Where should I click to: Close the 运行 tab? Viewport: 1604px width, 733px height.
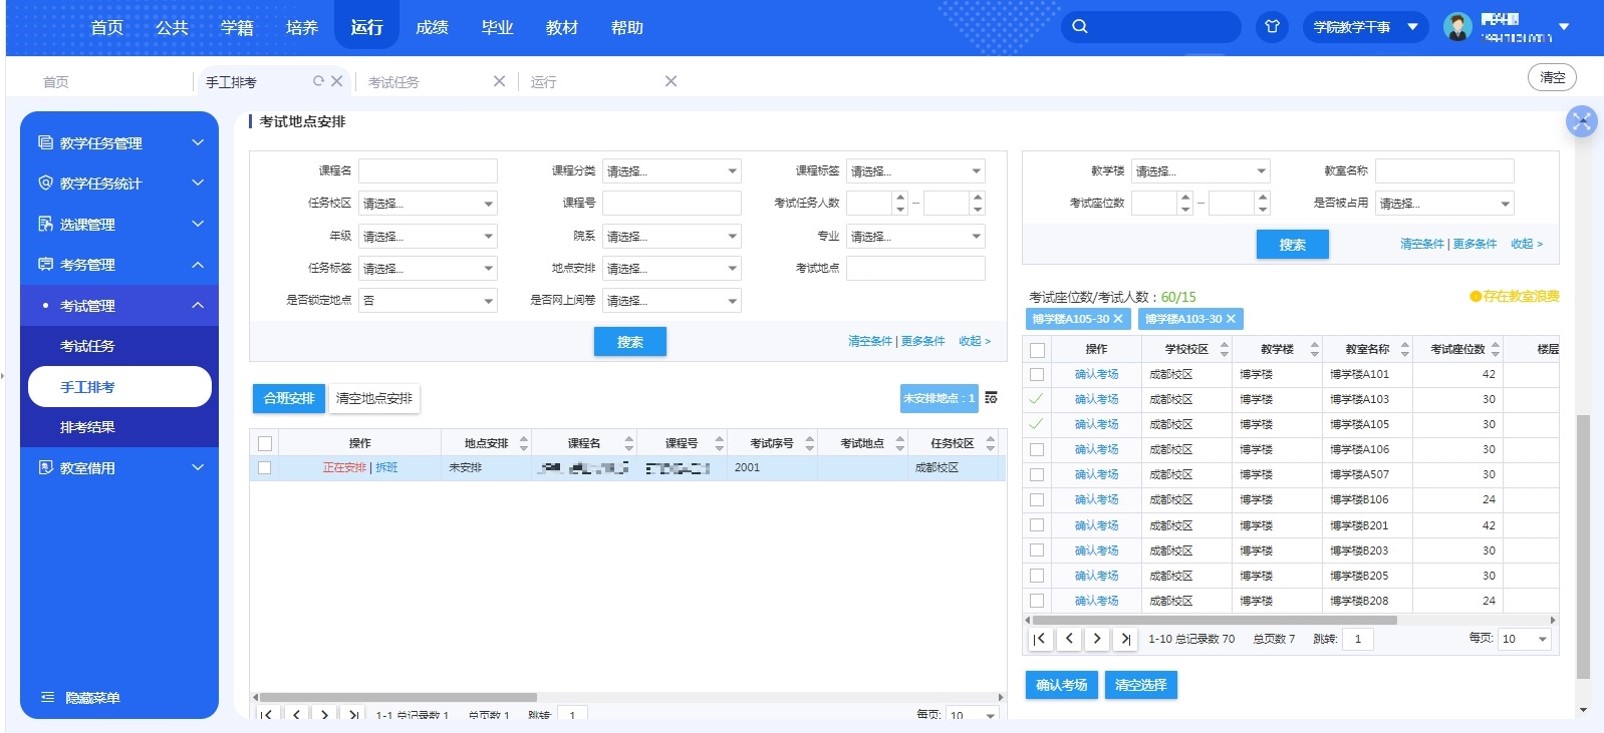point(671,81)
